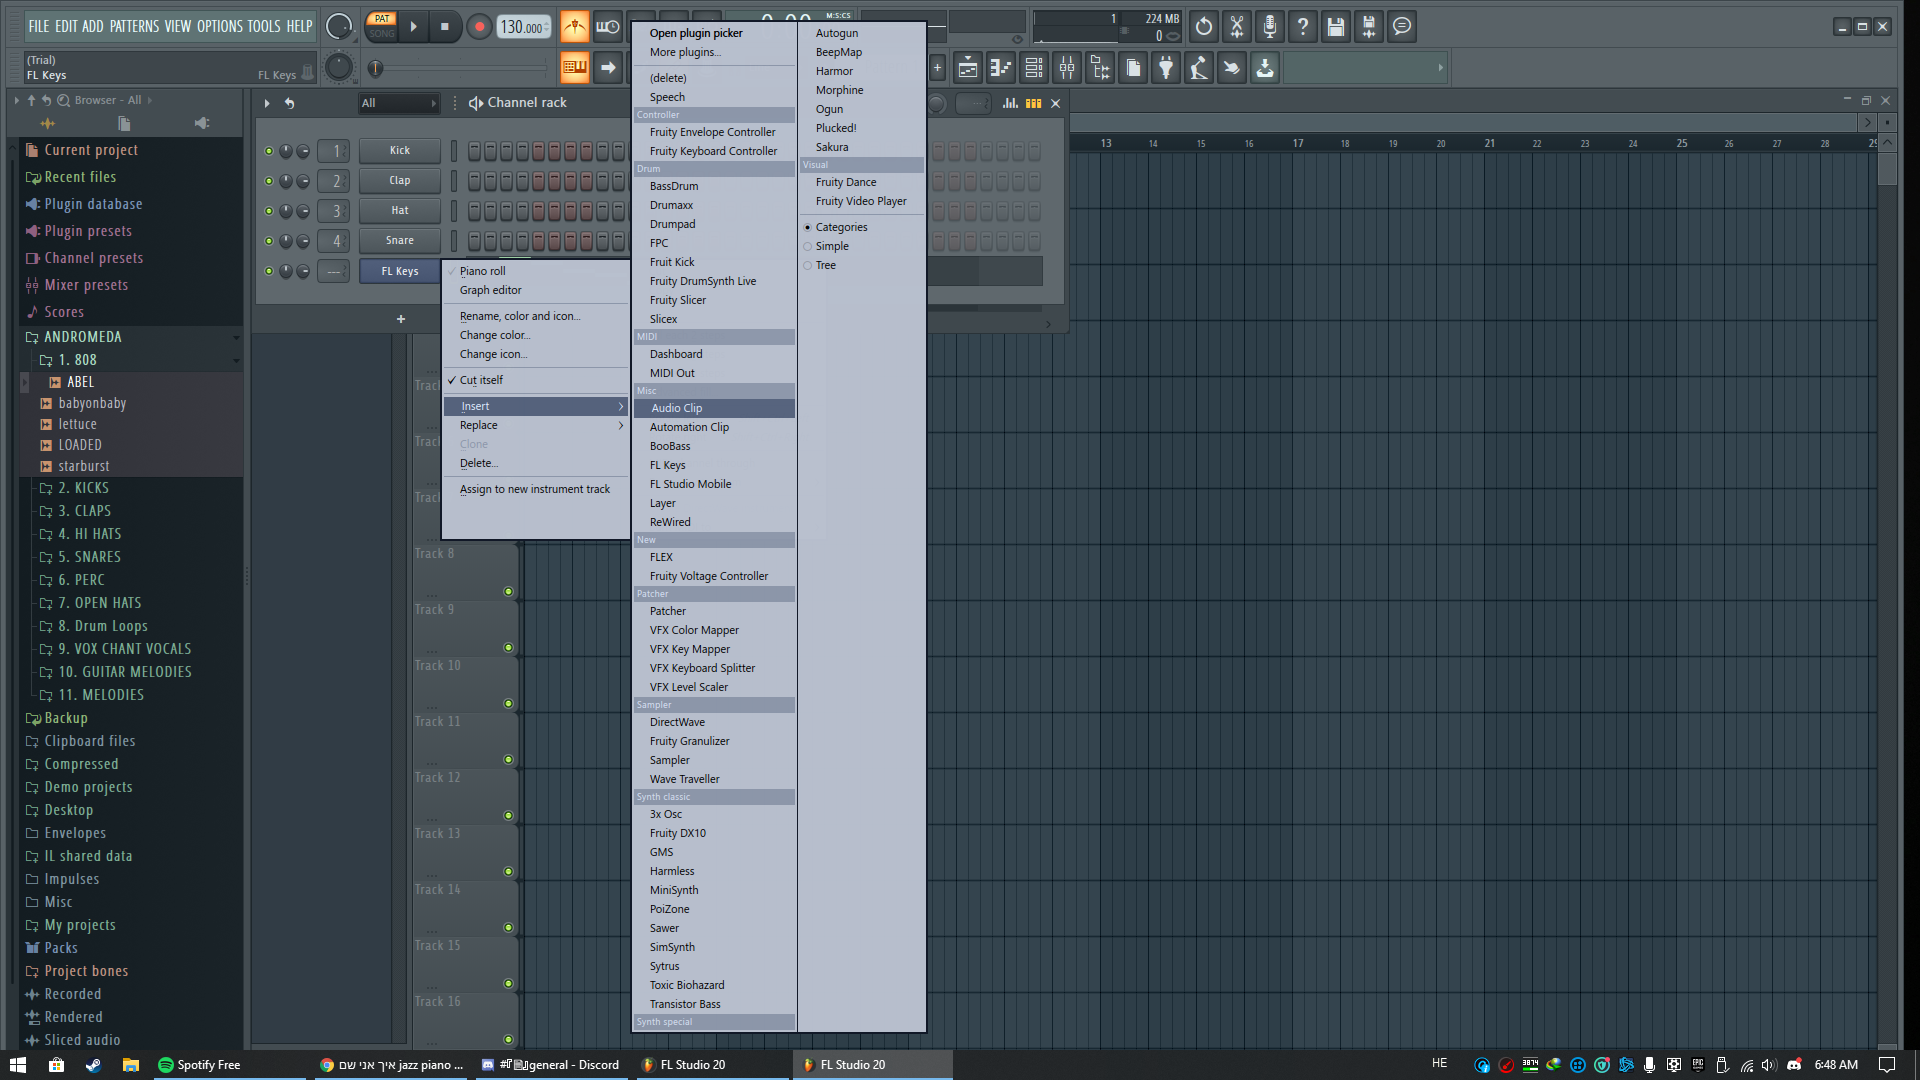Click the undo circular arrow icon

click(x=1203, y=27)
